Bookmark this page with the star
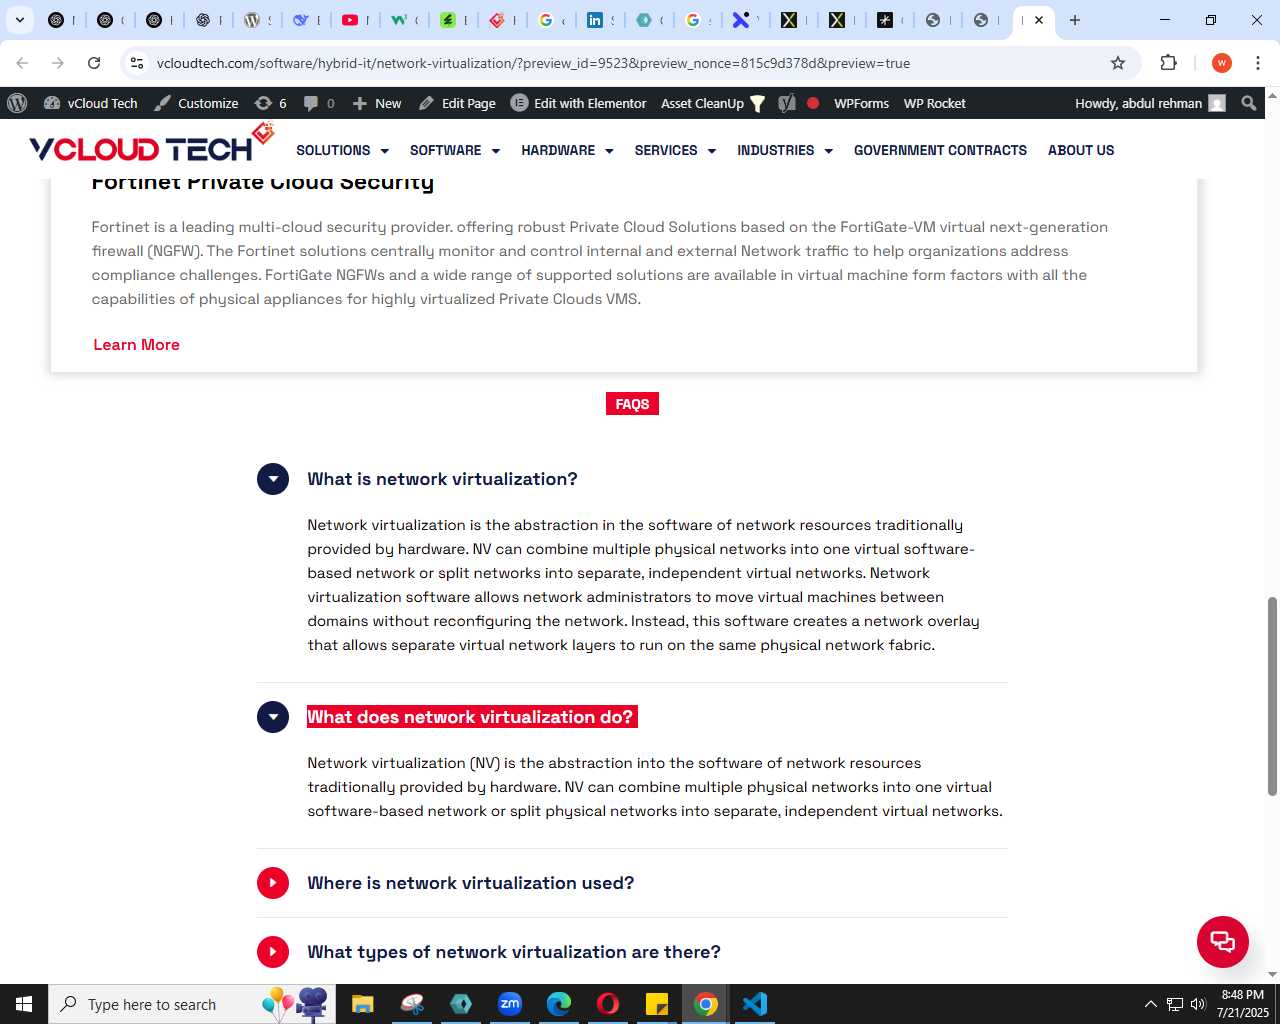 pyautogui.click(x=1118, y=63)
